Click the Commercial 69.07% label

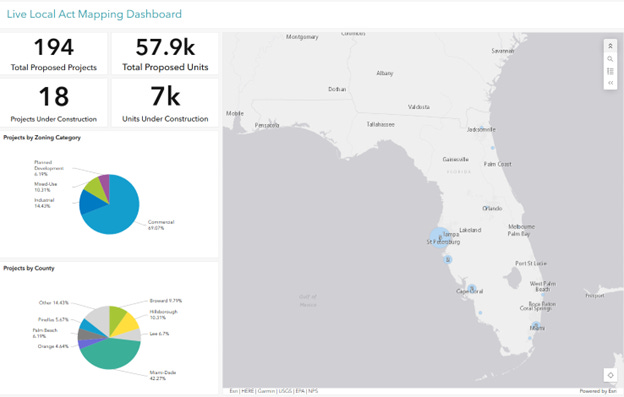coord(161,225)
